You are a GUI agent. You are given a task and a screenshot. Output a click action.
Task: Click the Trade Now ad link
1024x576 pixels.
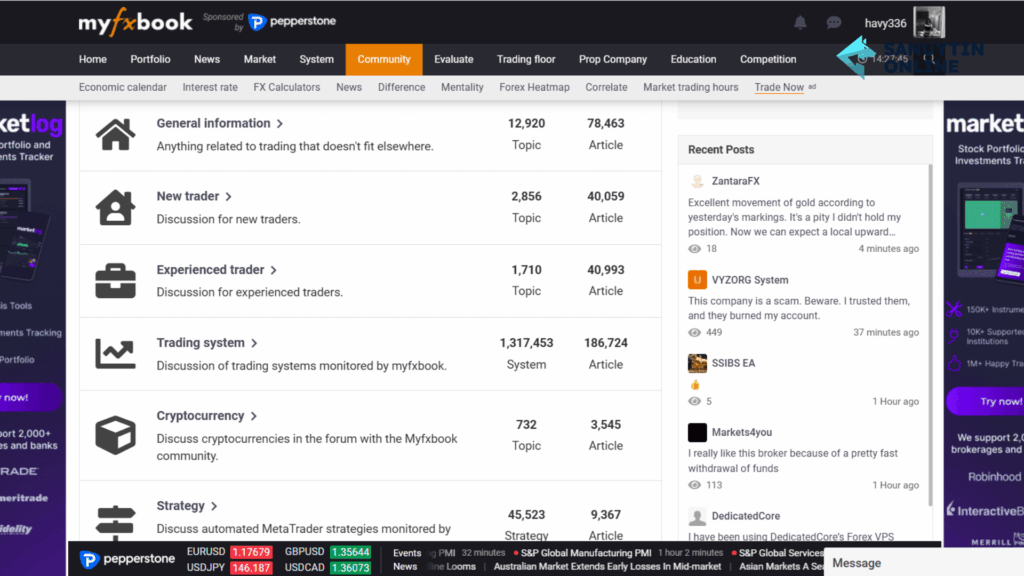(779, 88)
